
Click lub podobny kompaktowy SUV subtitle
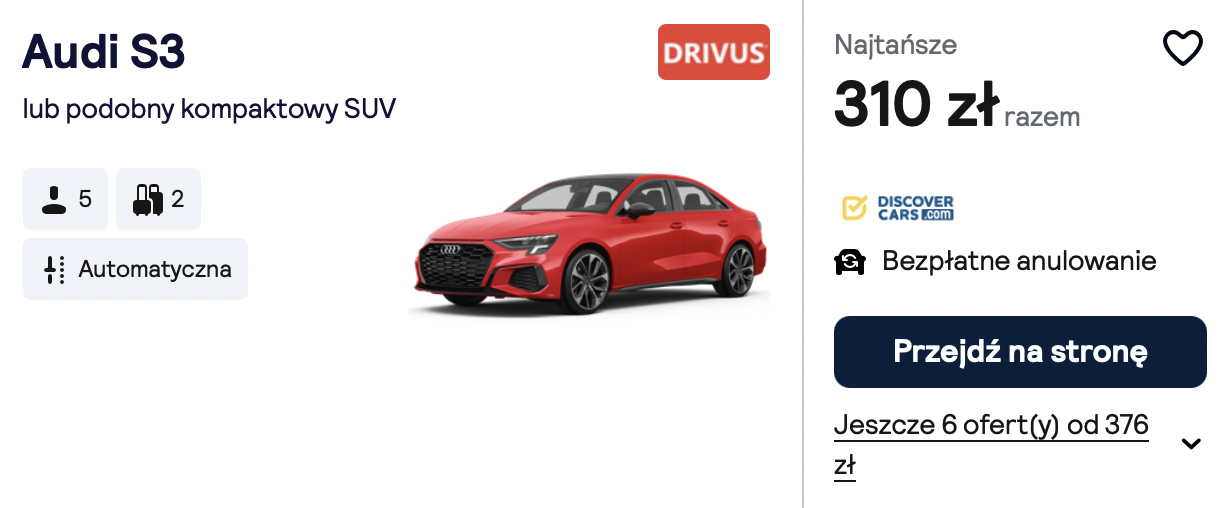pyautogui.click(x=210, y=109)
